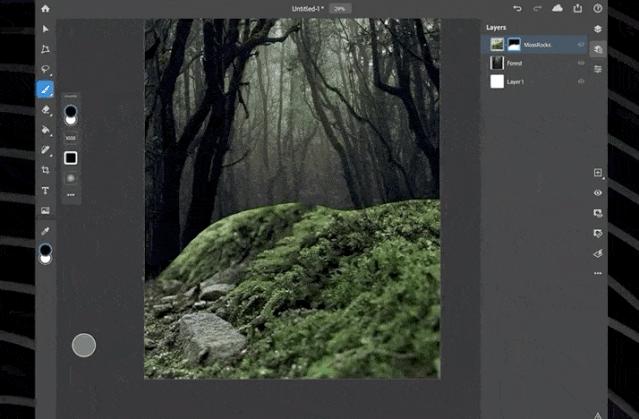The image size is (639, 419).
Task: Pick the Paint Bucket fill tool
Action: (x=45, y=130)
